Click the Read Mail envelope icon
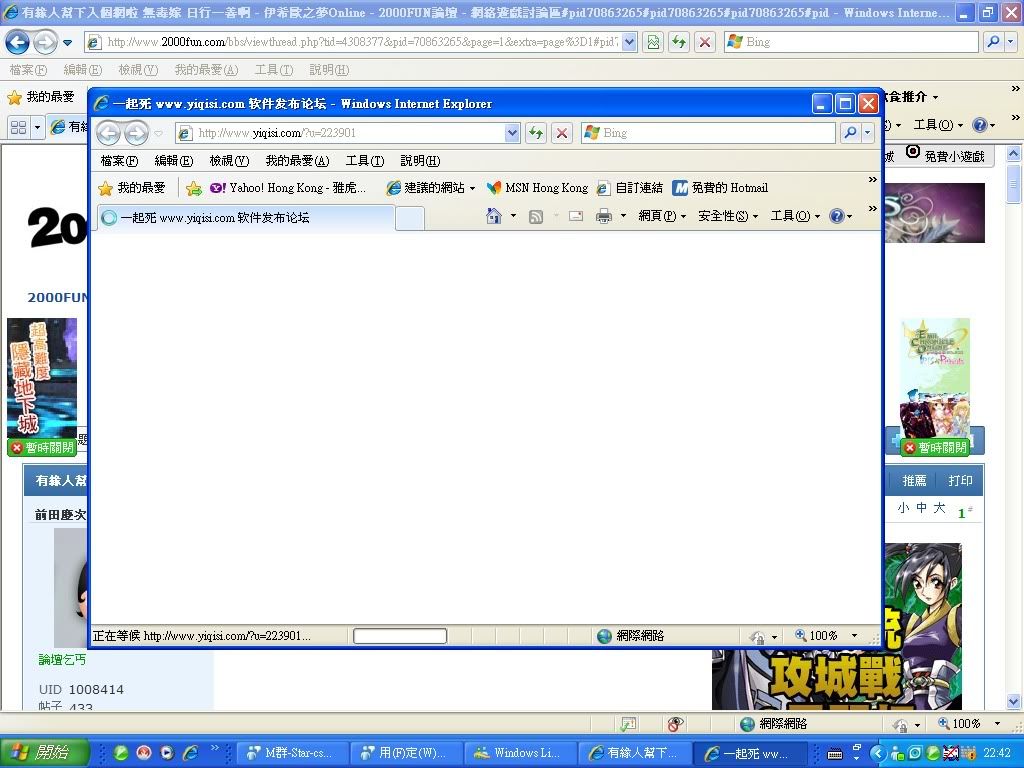The height and width of the screenshot is (768, 1024). [x=576, y=216]
